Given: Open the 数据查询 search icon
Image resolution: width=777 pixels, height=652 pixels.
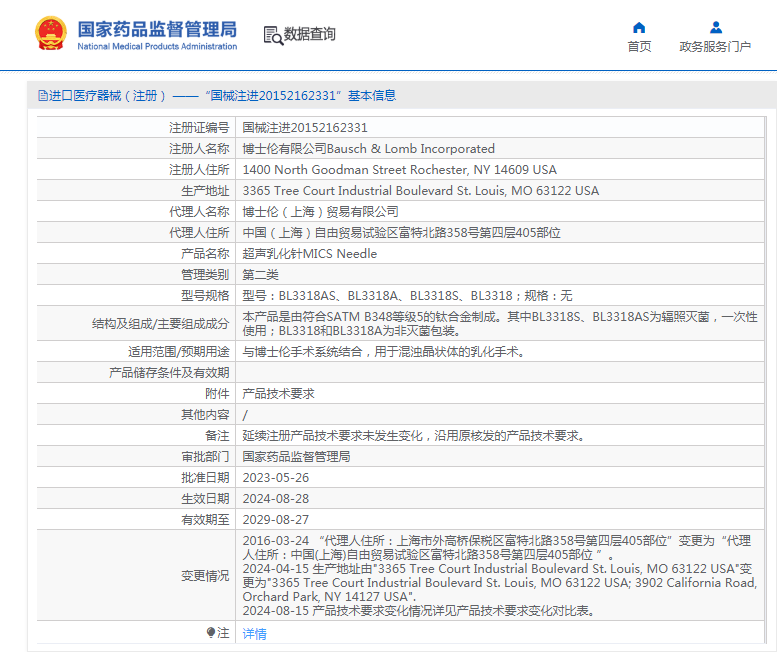Looking at the screenshot, I should tap(273, 35).
